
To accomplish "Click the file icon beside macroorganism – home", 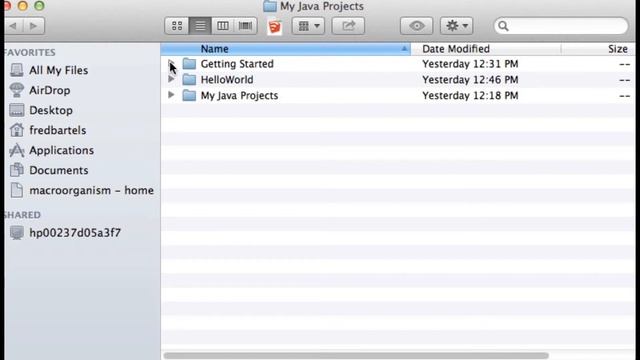I will [x=17, y=190].
